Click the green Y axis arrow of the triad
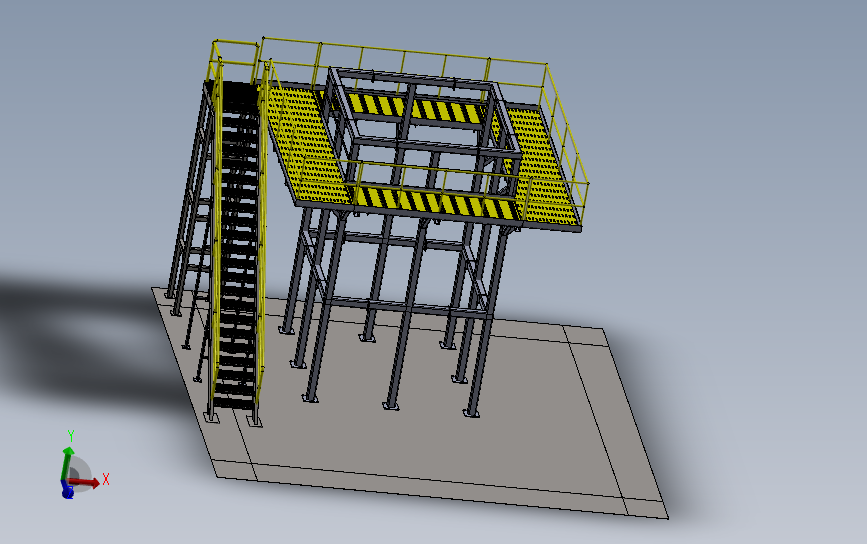This screenshot has width=867, height=544. pos(67,463)
